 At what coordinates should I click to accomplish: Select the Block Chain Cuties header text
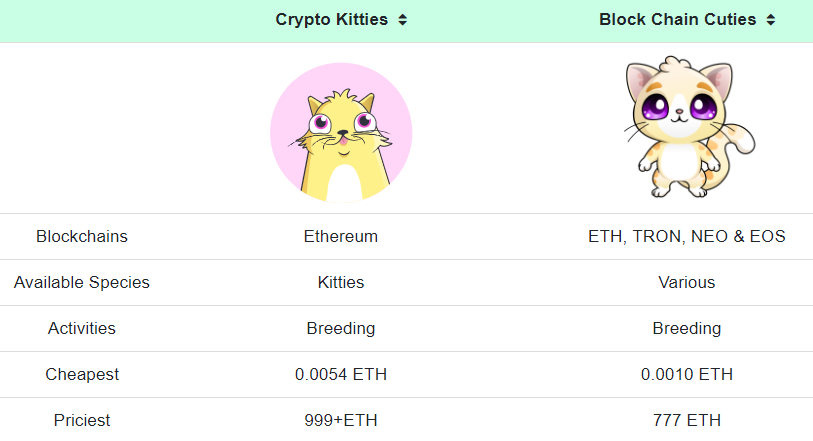pos(677,20)
